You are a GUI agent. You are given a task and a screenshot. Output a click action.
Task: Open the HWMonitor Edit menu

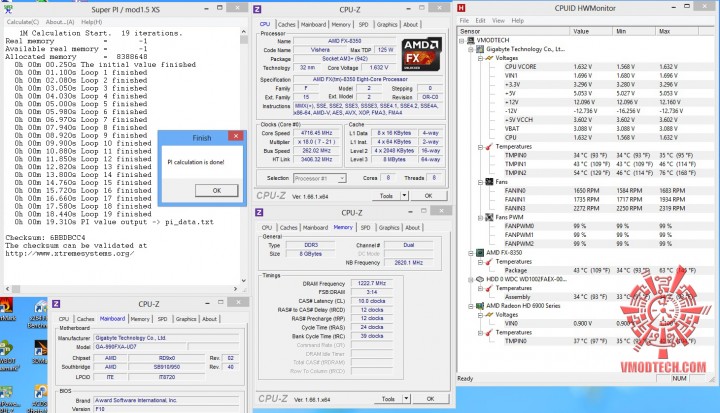coord(480,21)
